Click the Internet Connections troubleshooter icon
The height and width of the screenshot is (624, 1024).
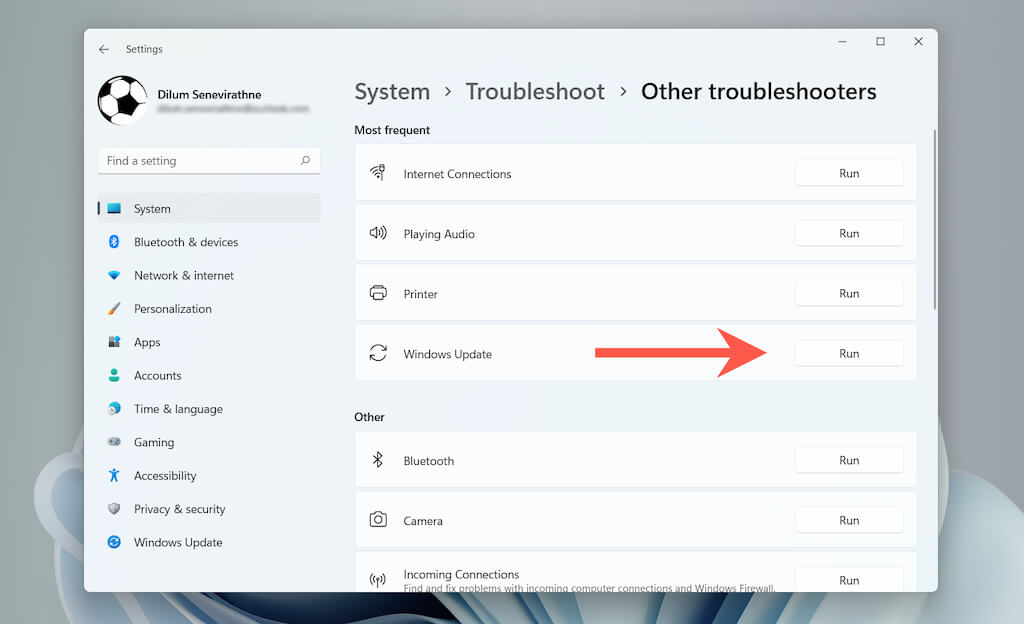point(378,172)
